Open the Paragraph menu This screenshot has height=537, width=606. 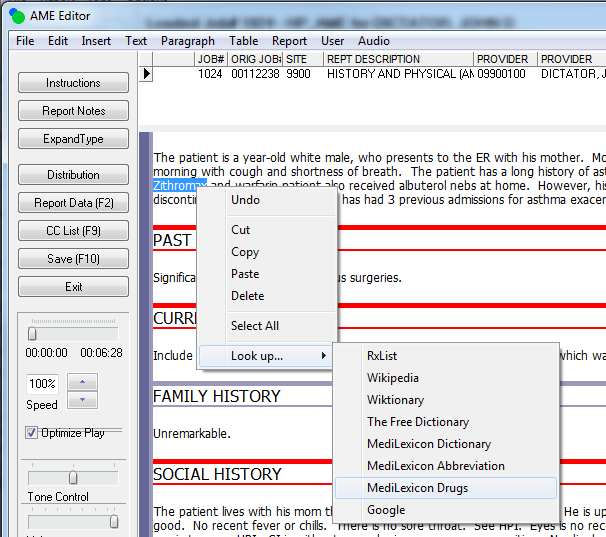tap(187, 41)
